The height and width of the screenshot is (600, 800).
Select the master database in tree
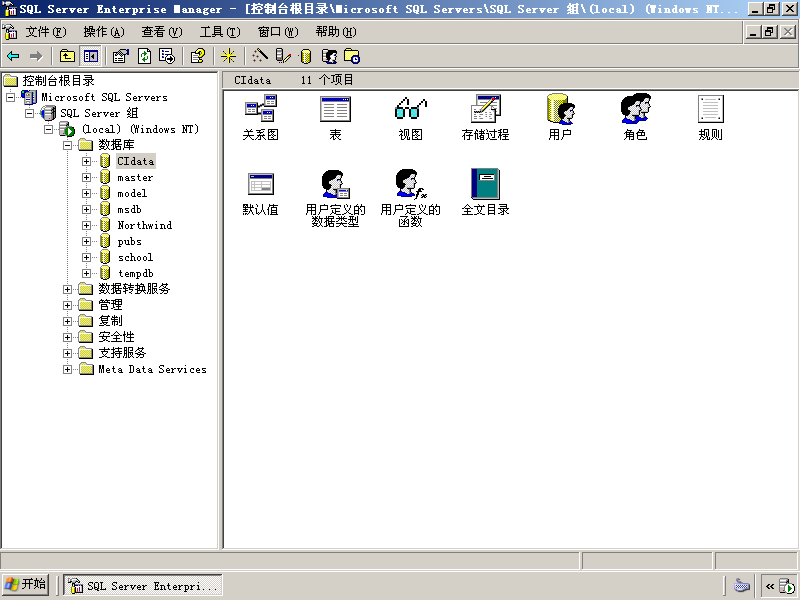coord(135,178)
